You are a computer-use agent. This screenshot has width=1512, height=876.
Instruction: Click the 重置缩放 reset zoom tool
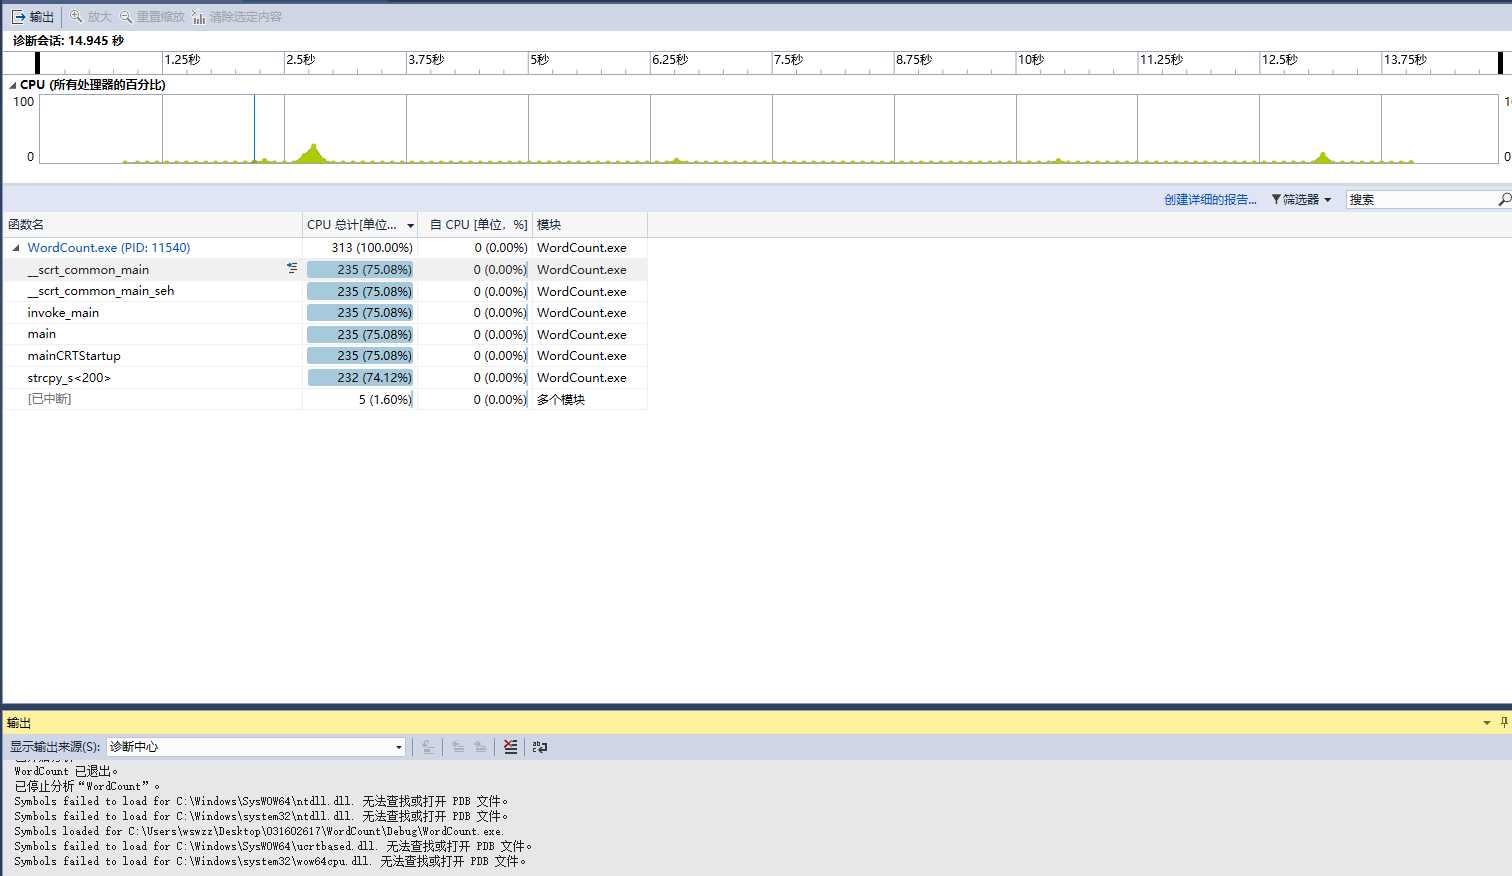coord(152,17)
